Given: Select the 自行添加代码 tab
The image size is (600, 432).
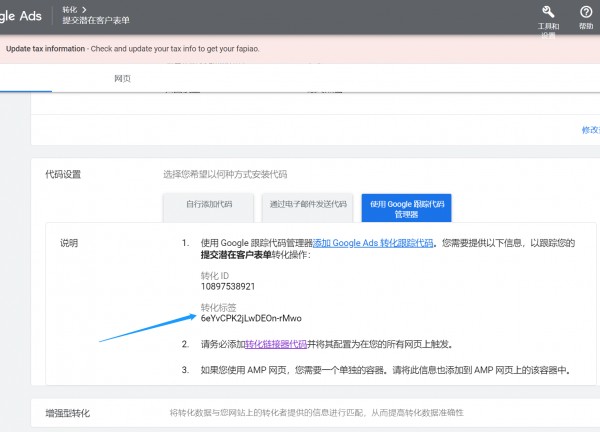Looking at the screenshot, I should point(209,208).
